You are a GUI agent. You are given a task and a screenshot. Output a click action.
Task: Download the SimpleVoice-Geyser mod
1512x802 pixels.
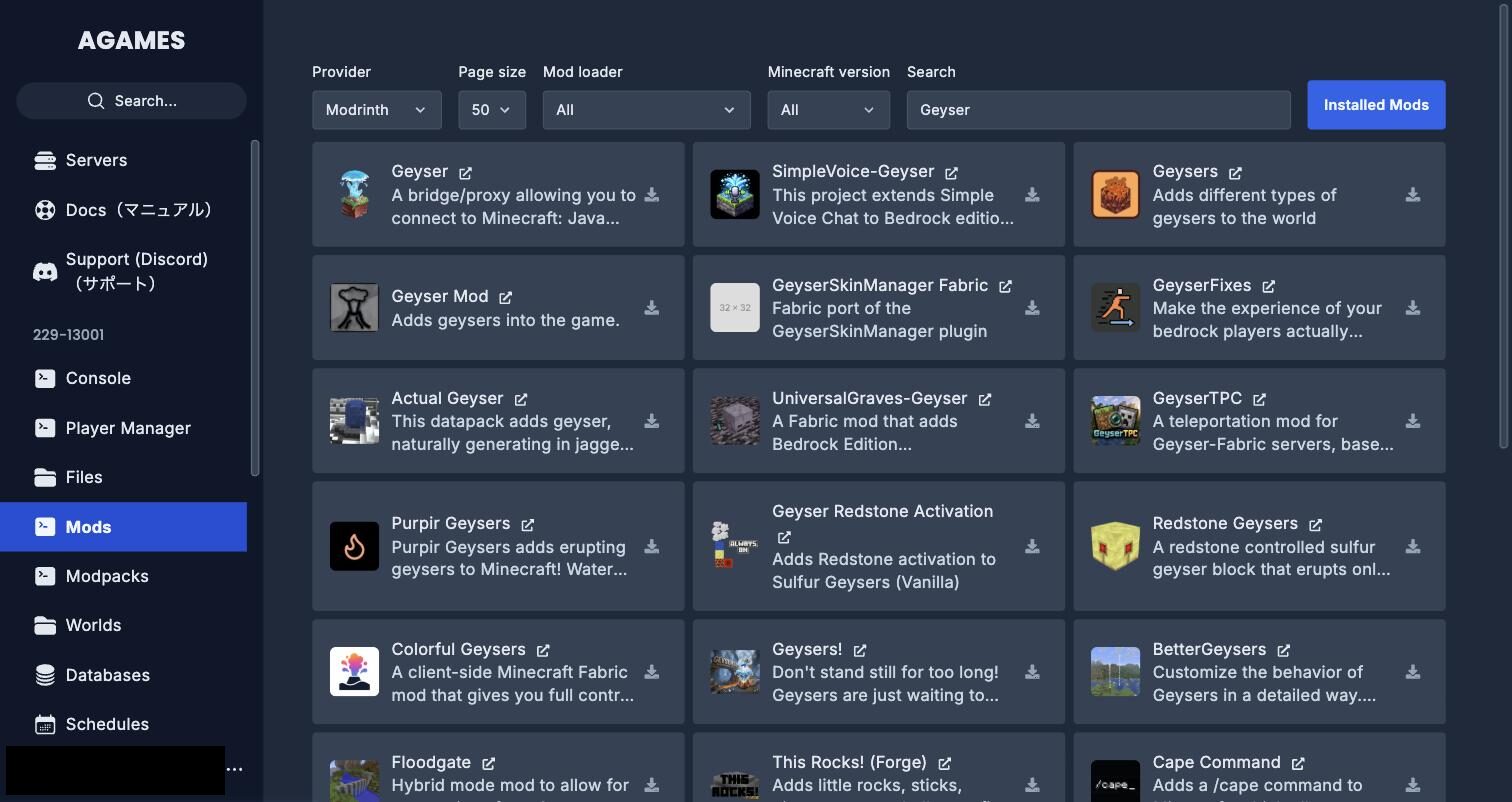1032,195
